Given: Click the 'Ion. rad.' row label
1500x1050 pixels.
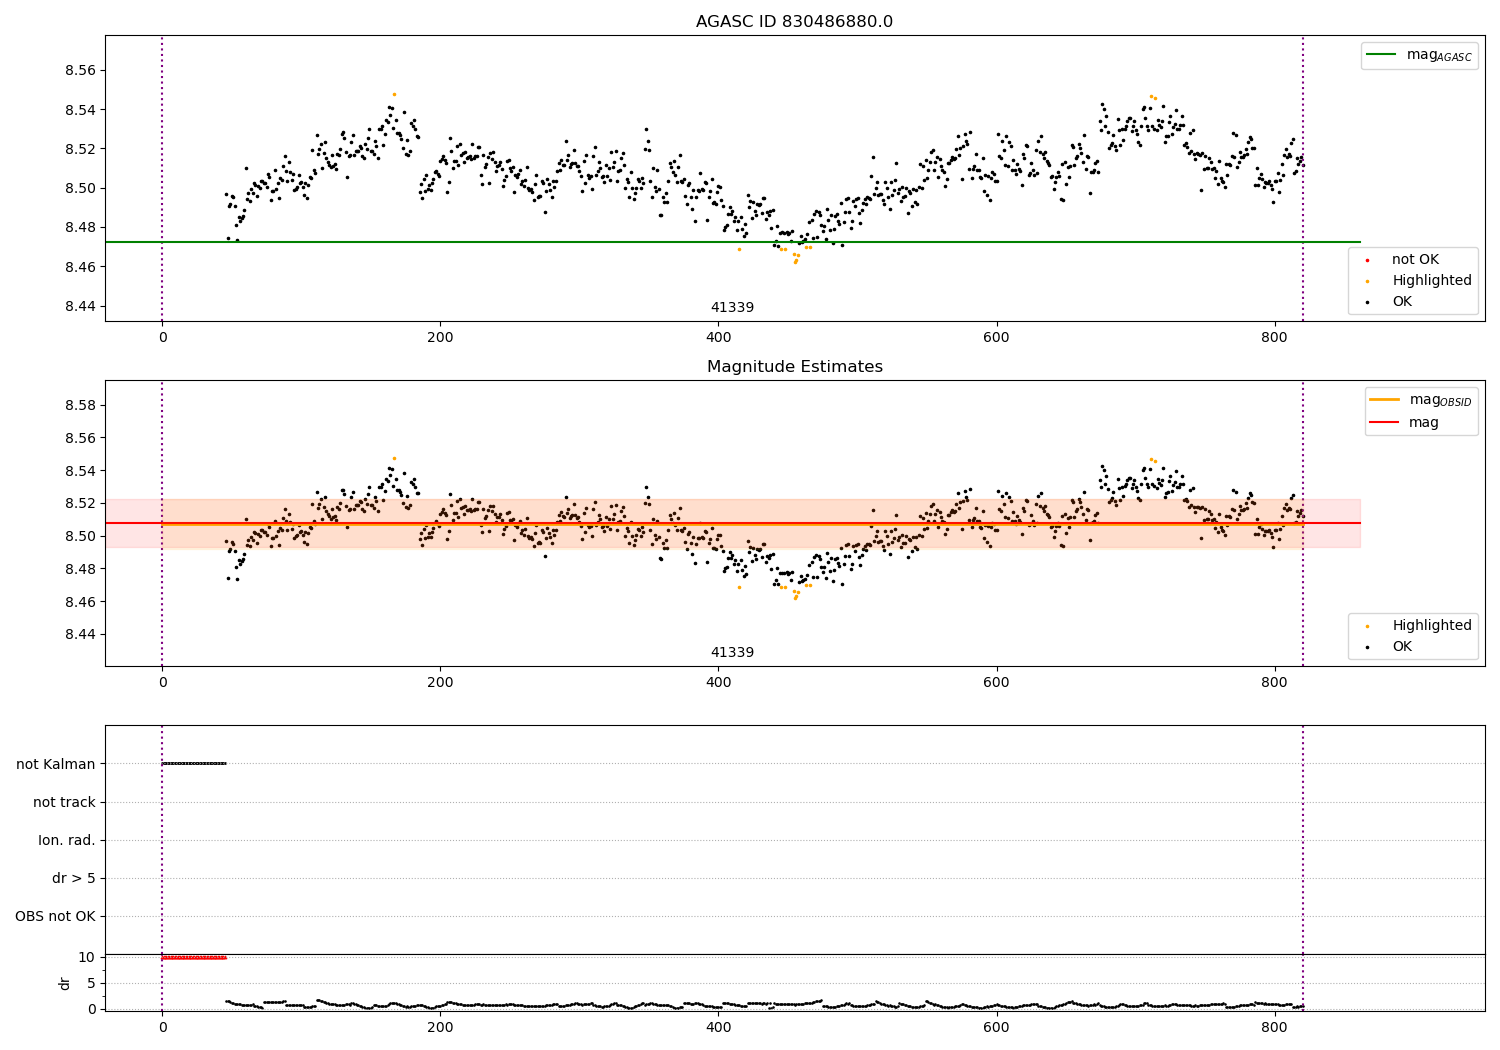Looking at the screenshot, I should click(x=67, y=840).
